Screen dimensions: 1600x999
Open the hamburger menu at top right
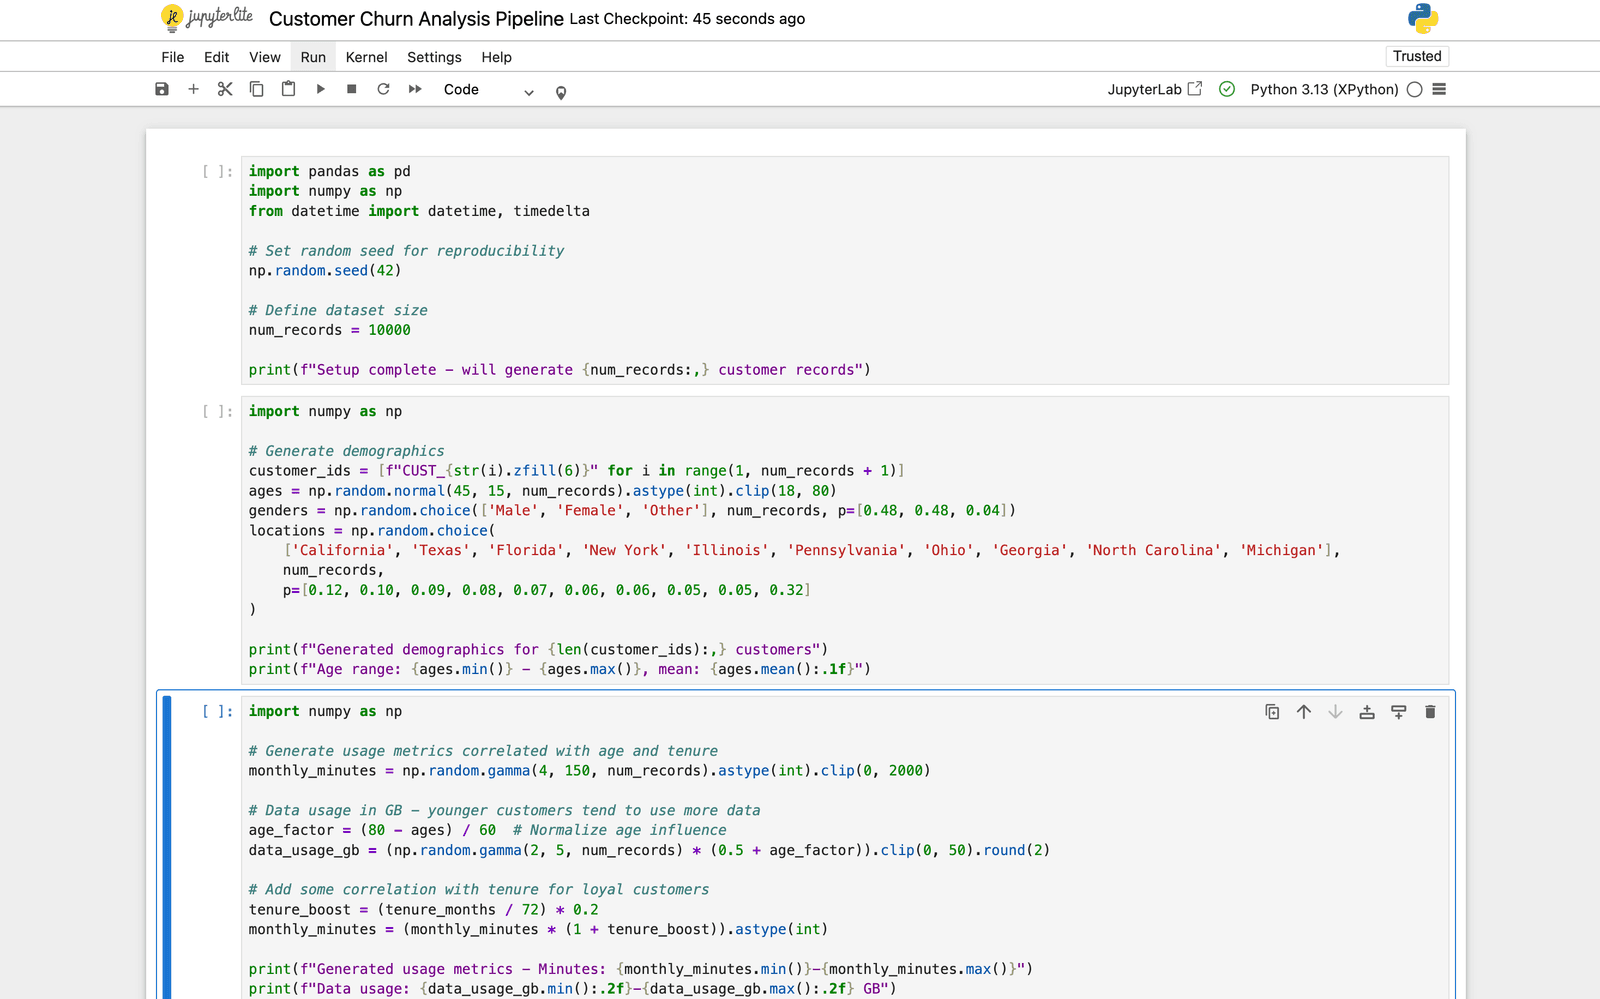tap(1438, 89)
